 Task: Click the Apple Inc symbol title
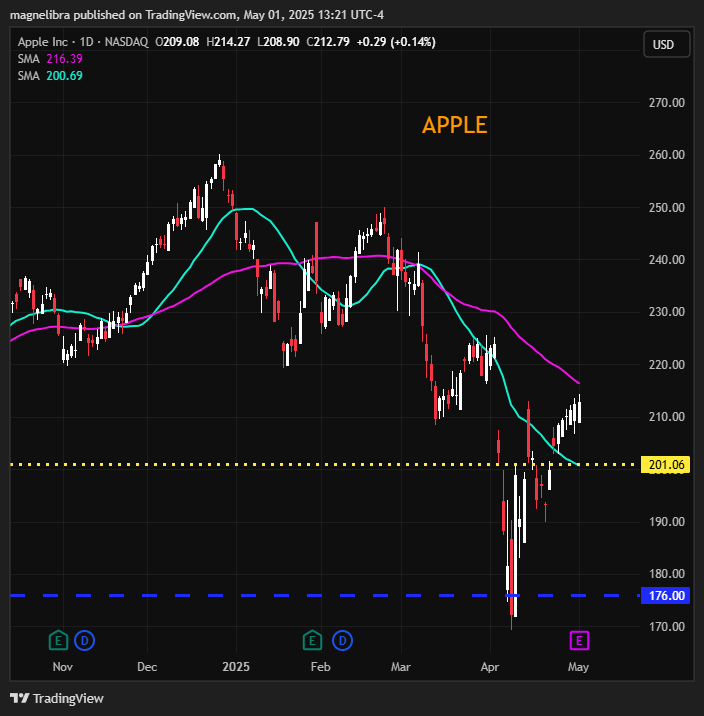coord(42,42)
